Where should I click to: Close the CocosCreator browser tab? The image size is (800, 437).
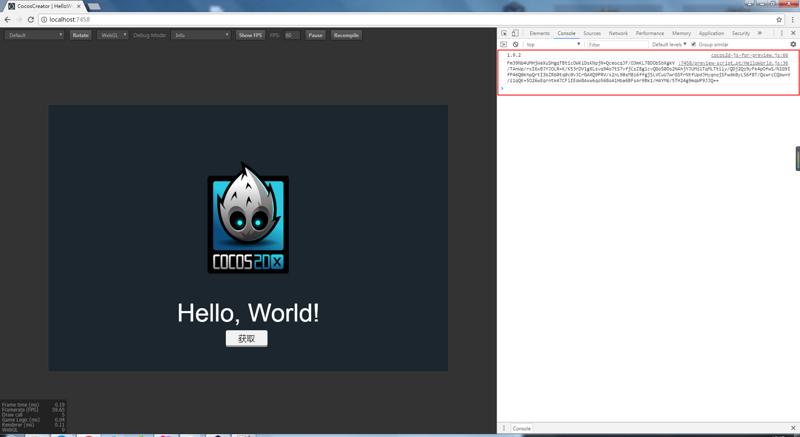(x=79, y=6)
